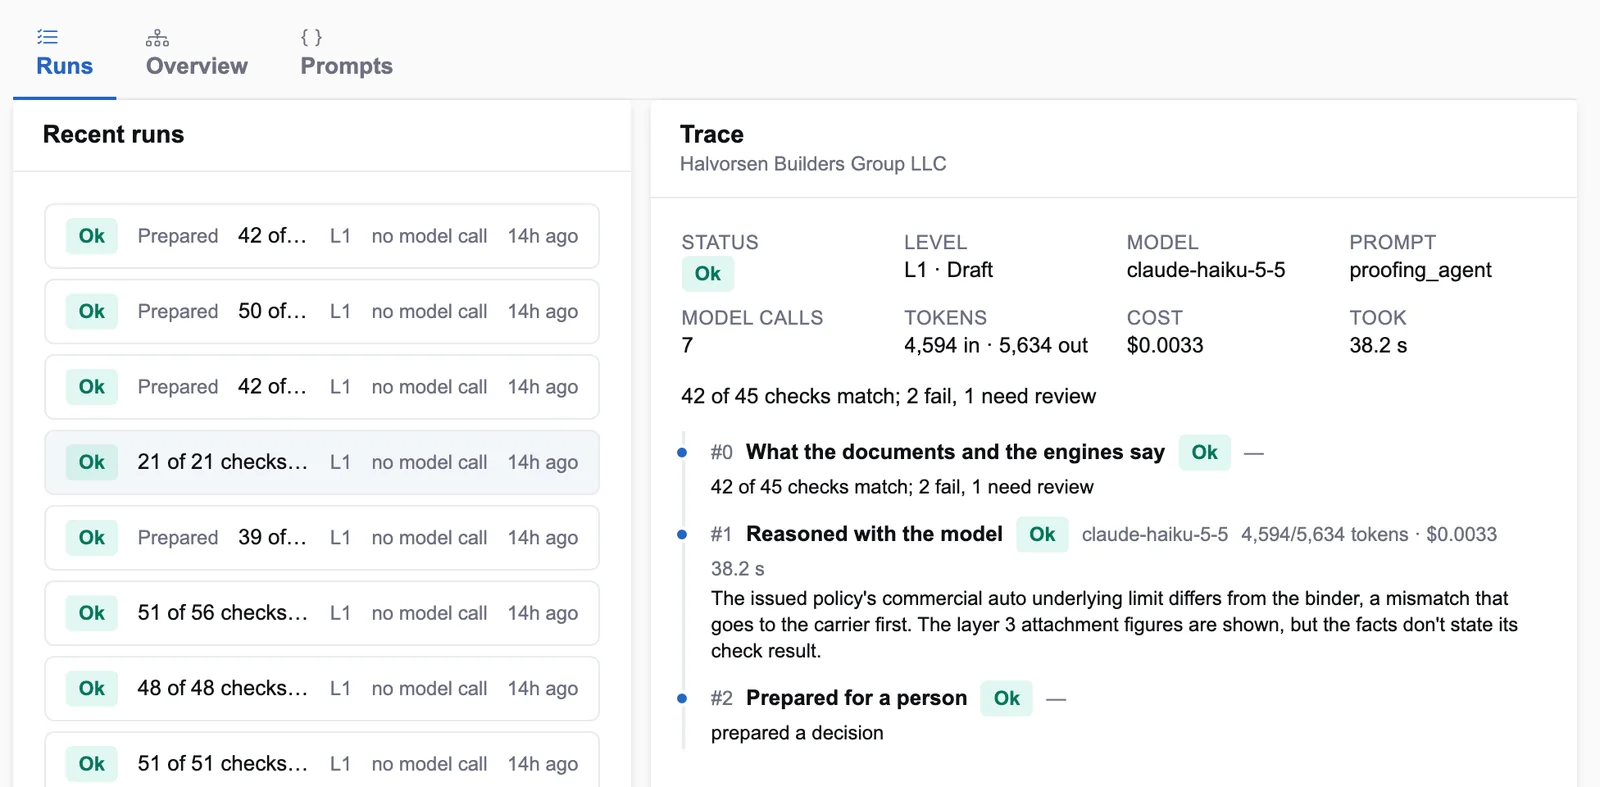Click 'no model call' in '48 of 48 checks…' row
This screenshot has height=787, width=1600.
click(429, 688)
